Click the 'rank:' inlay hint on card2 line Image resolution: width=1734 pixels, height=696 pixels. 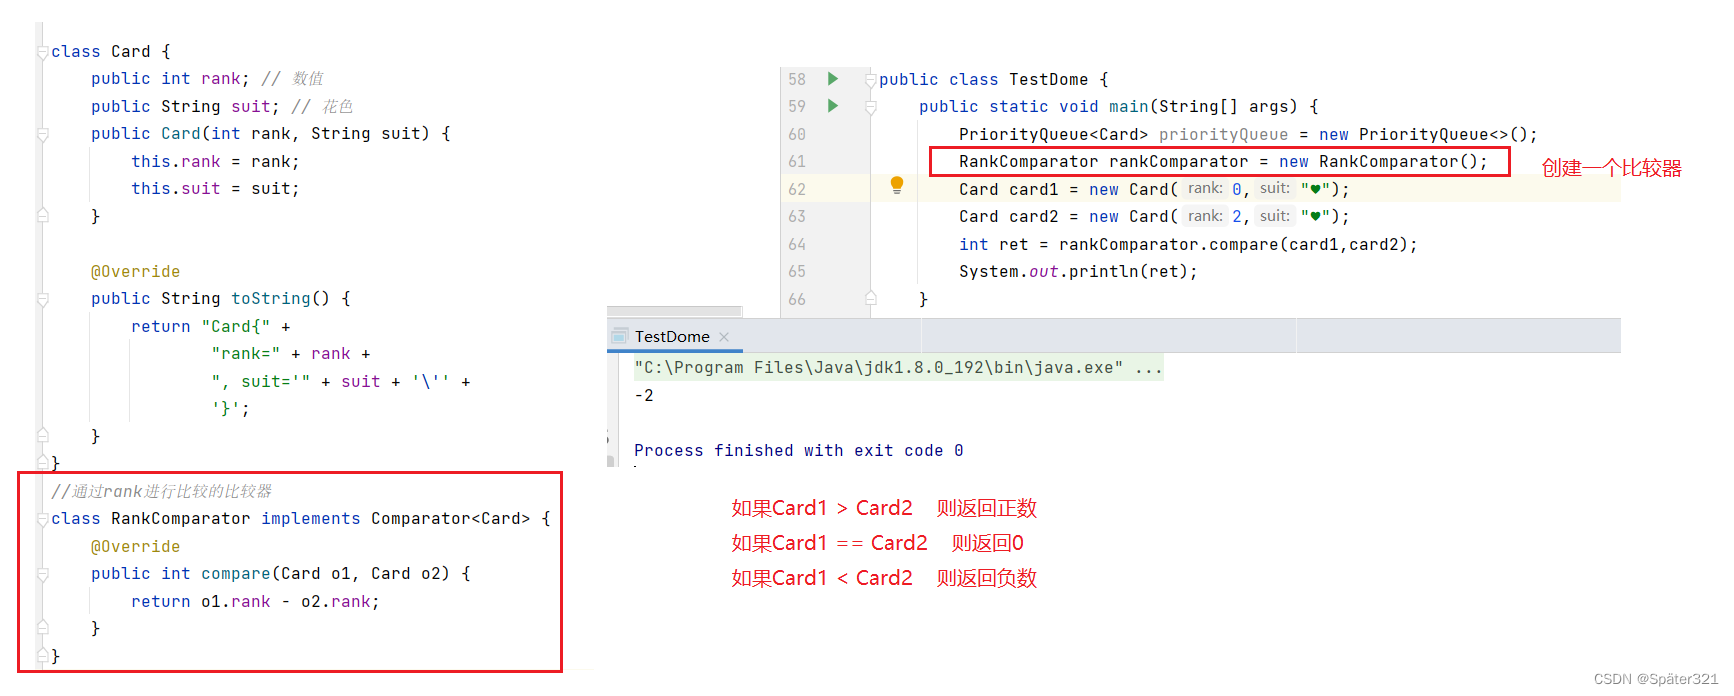coord(1205,216)
